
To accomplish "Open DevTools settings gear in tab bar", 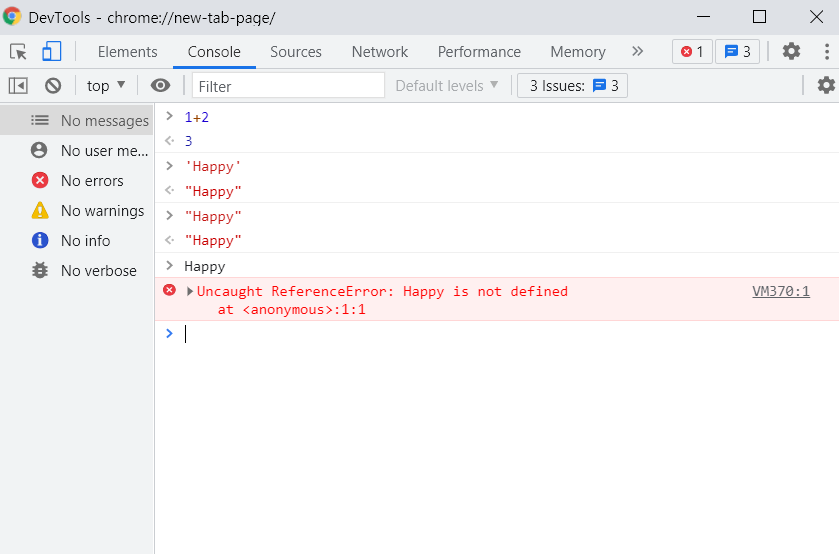I will [791, 51].
